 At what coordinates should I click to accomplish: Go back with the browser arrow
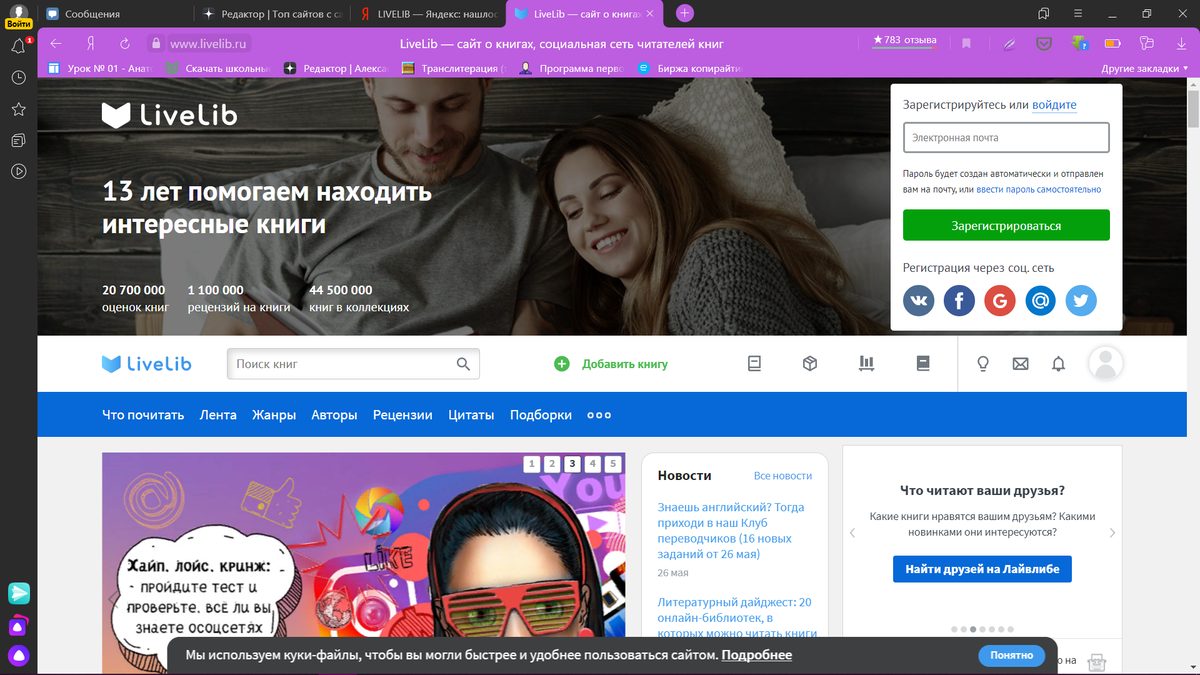tap(56, 44)
